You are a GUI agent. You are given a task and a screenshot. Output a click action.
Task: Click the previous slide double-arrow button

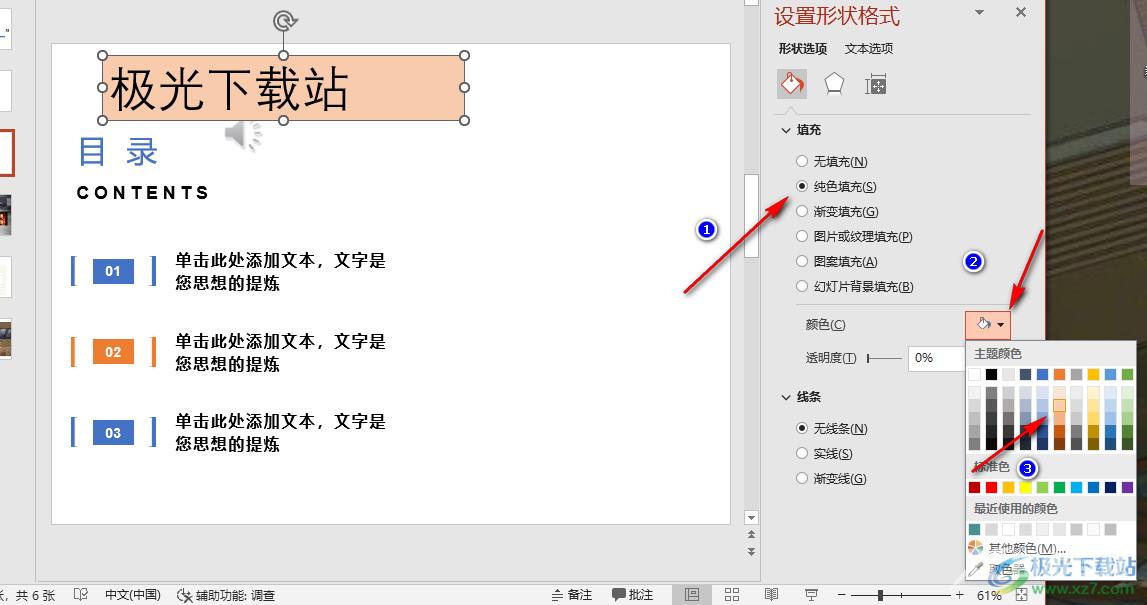tap(751, 535)
